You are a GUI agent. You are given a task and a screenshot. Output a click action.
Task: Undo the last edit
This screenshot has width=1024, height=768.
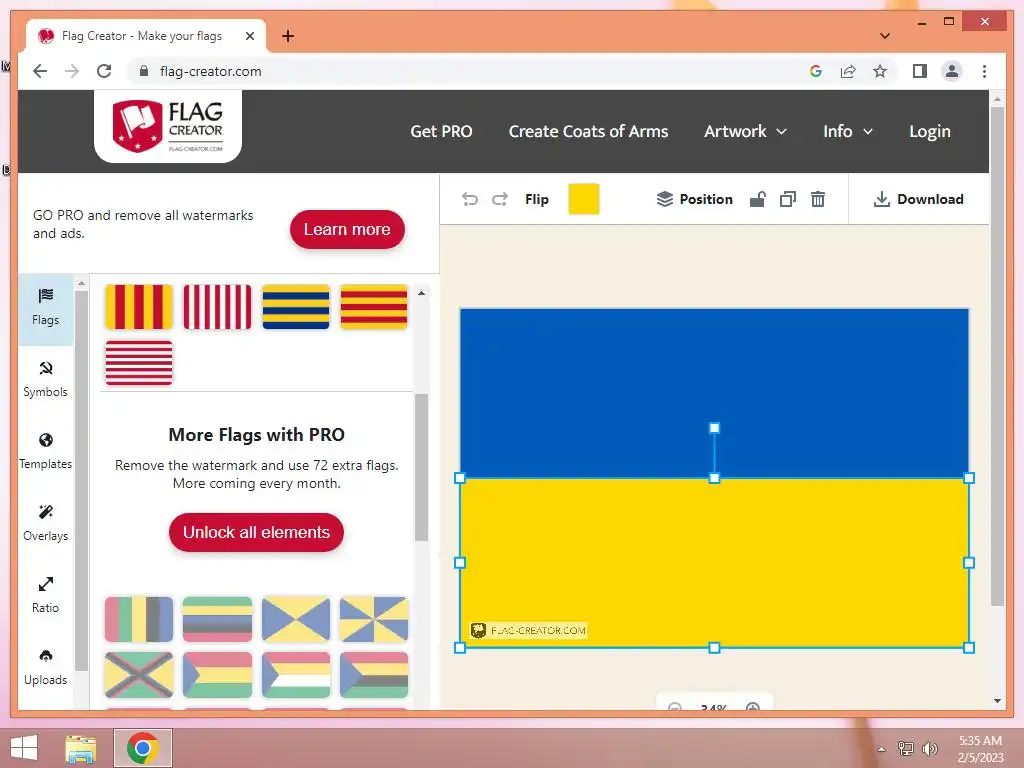pyautogui.click(x=470, y=199)
